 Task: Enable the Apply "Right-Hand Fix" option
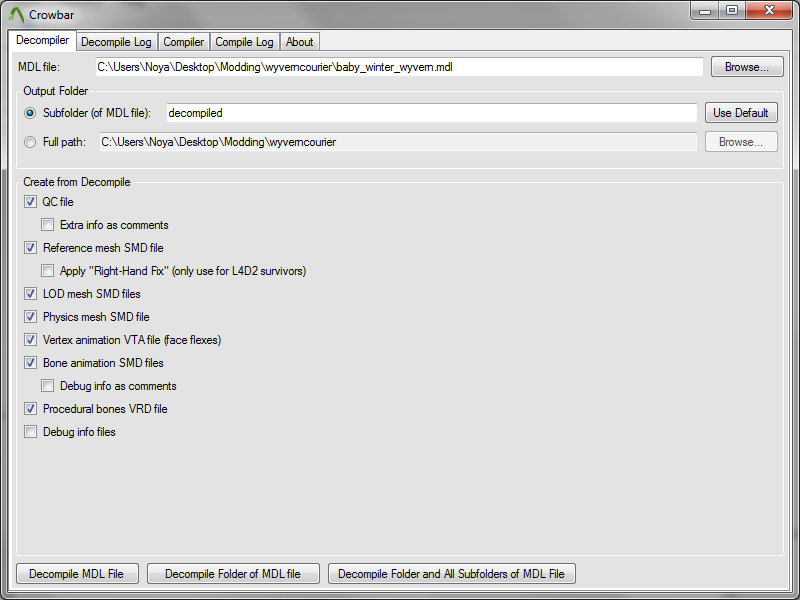48,271
